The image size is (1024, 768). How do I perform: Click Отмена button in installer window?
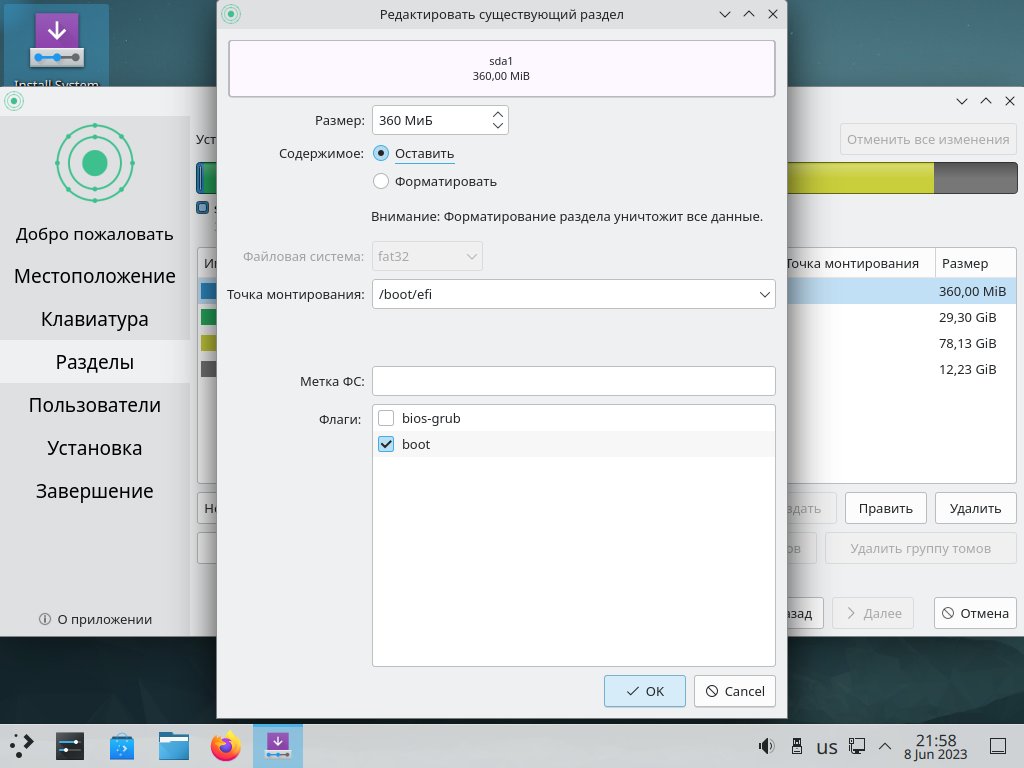pyautogui.click(x=975, y=613)
